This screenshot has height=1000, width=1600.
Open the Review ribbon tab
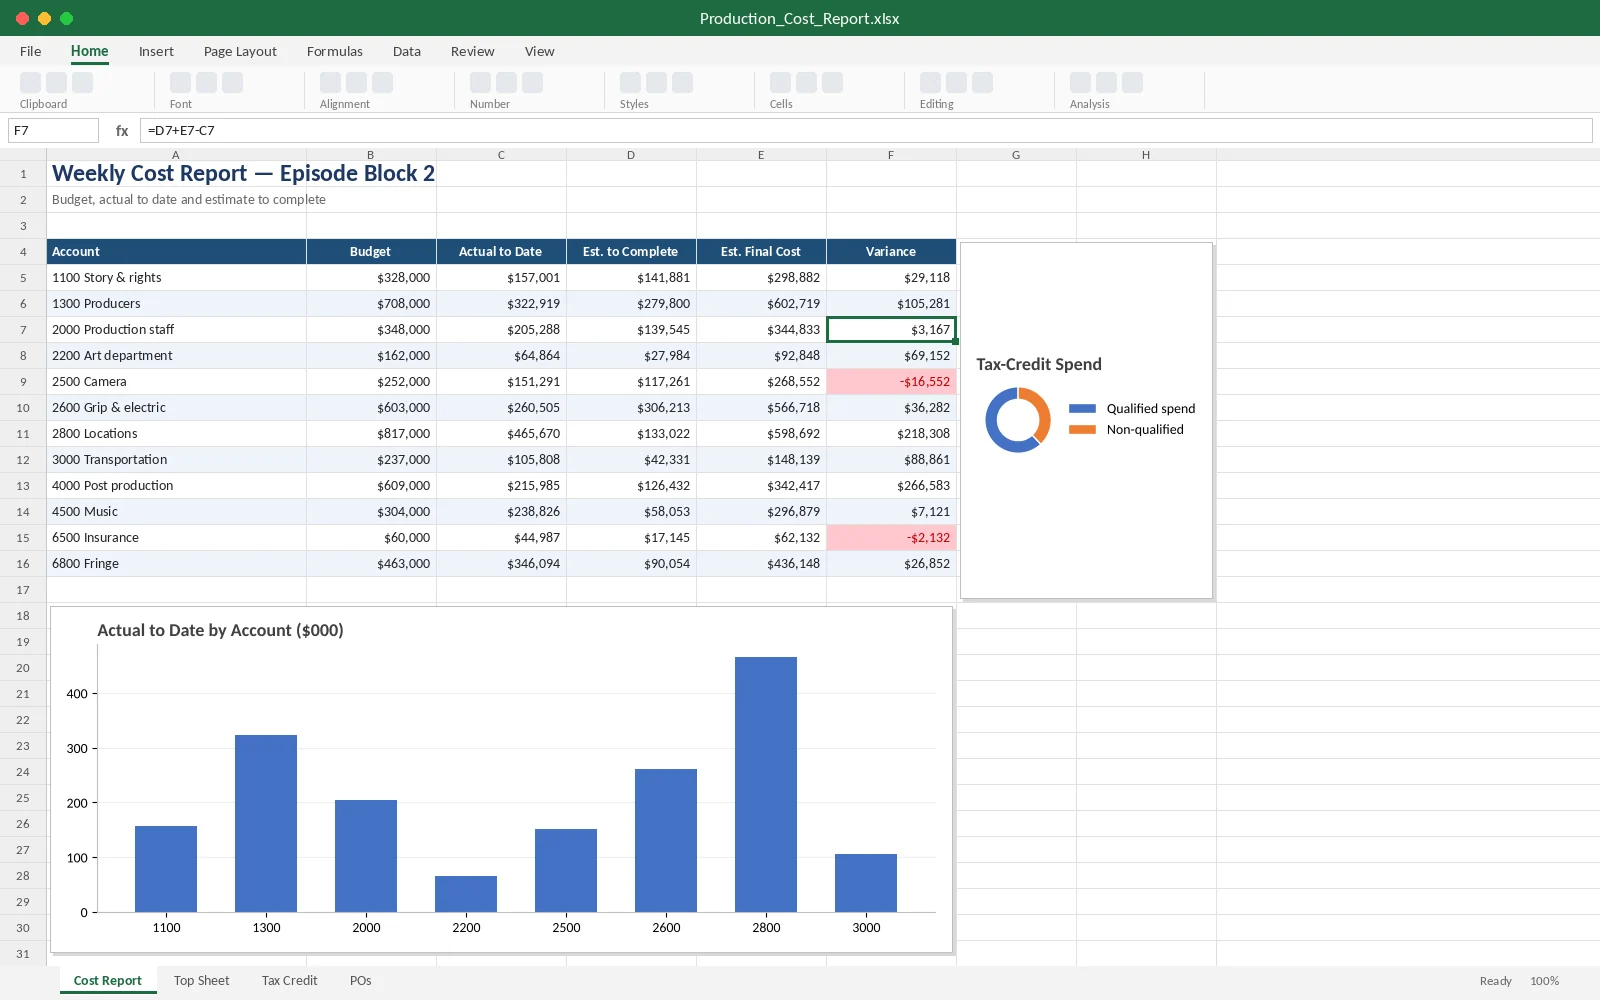tap(473, 52)
